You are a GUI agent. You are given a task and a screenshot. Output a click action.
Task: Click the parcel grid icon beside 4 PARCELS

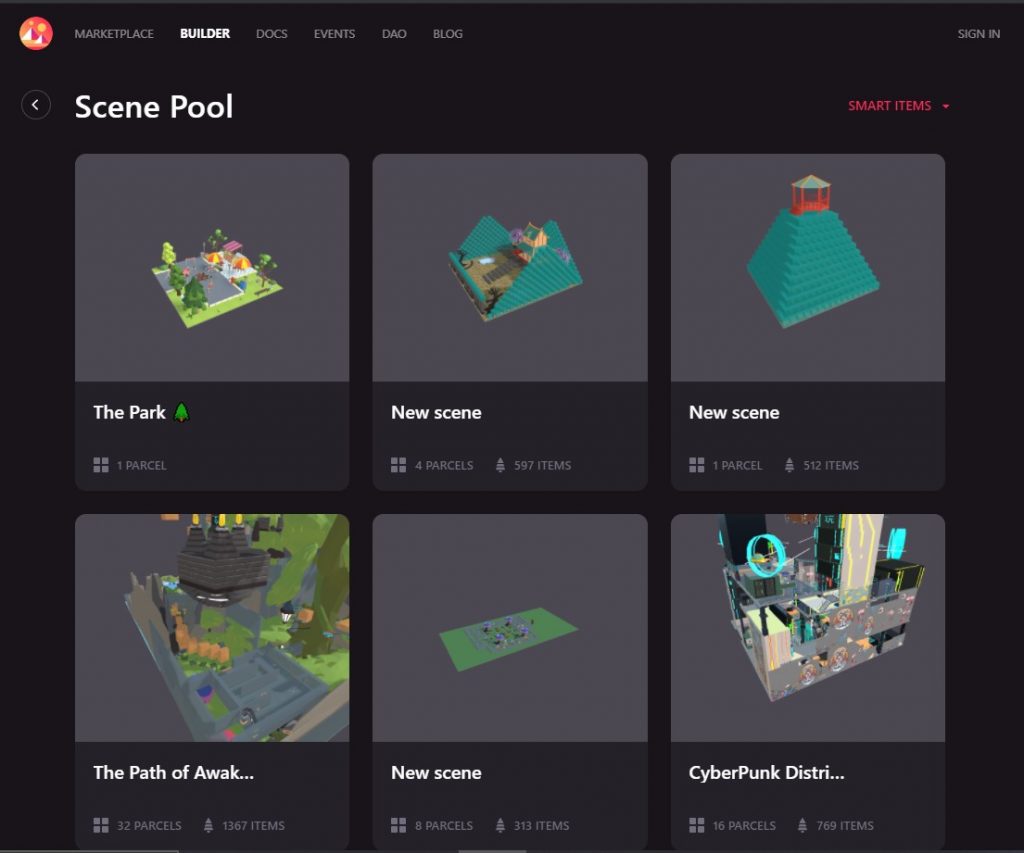[x=398, y=465]
